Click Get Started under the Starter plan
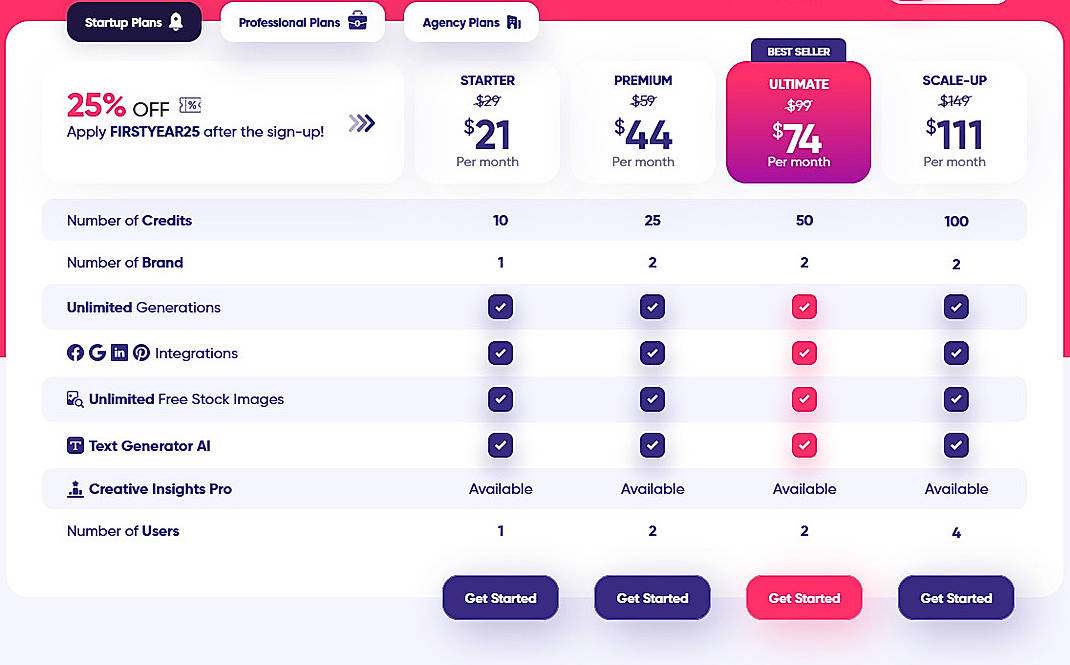Image resolution: width=1070 pixels, height=665 pixels. coord(500,597)
